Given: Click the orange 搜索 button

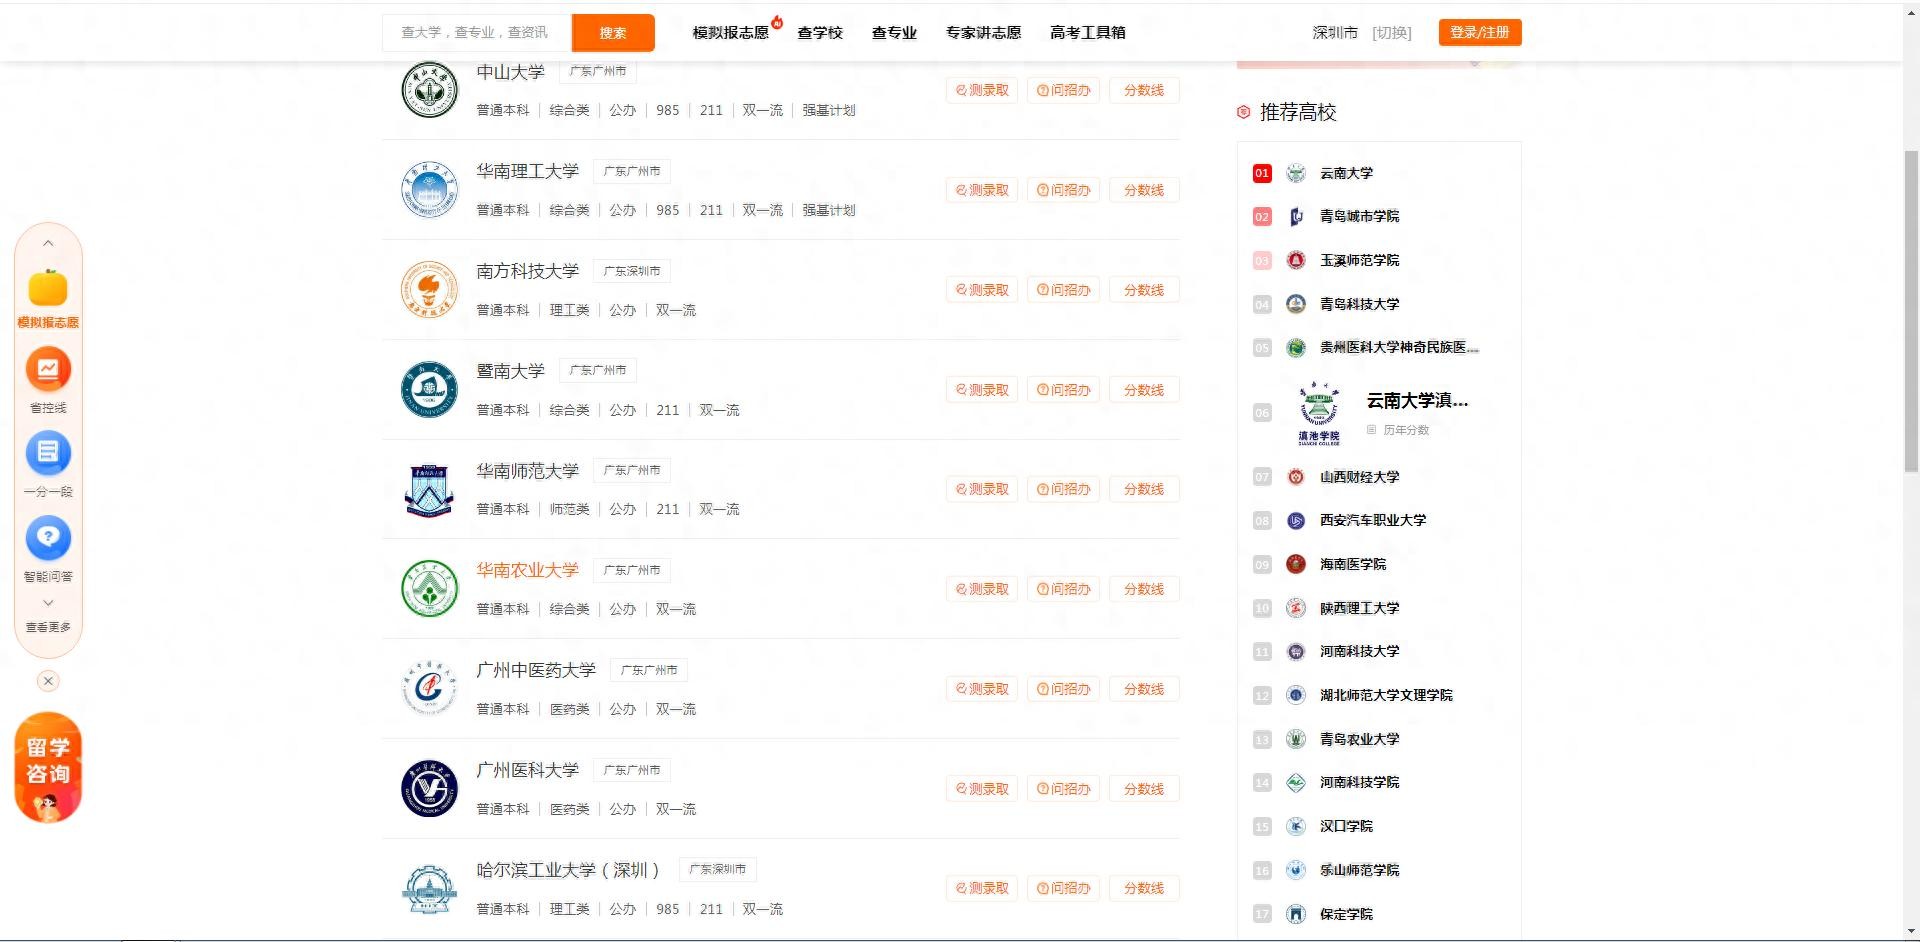Looking at the screenshot, I should (613, 33).
